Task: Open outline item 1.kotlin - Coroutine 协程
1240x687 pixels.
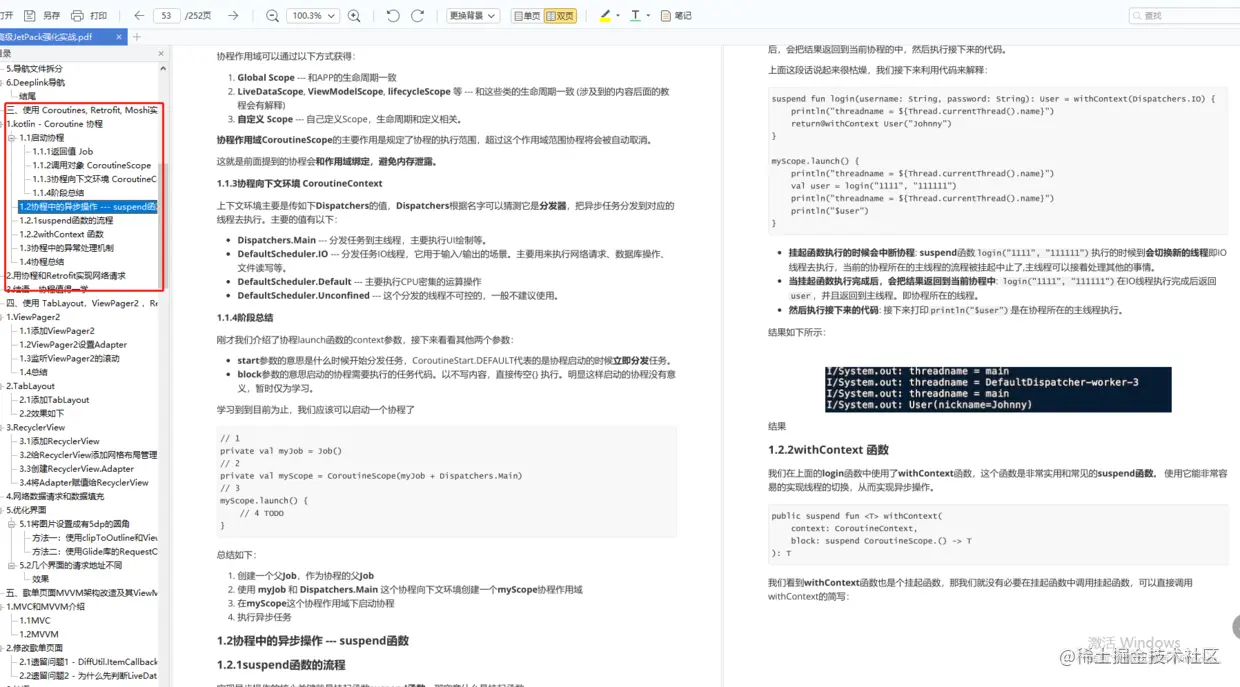Action: point(55,124)
